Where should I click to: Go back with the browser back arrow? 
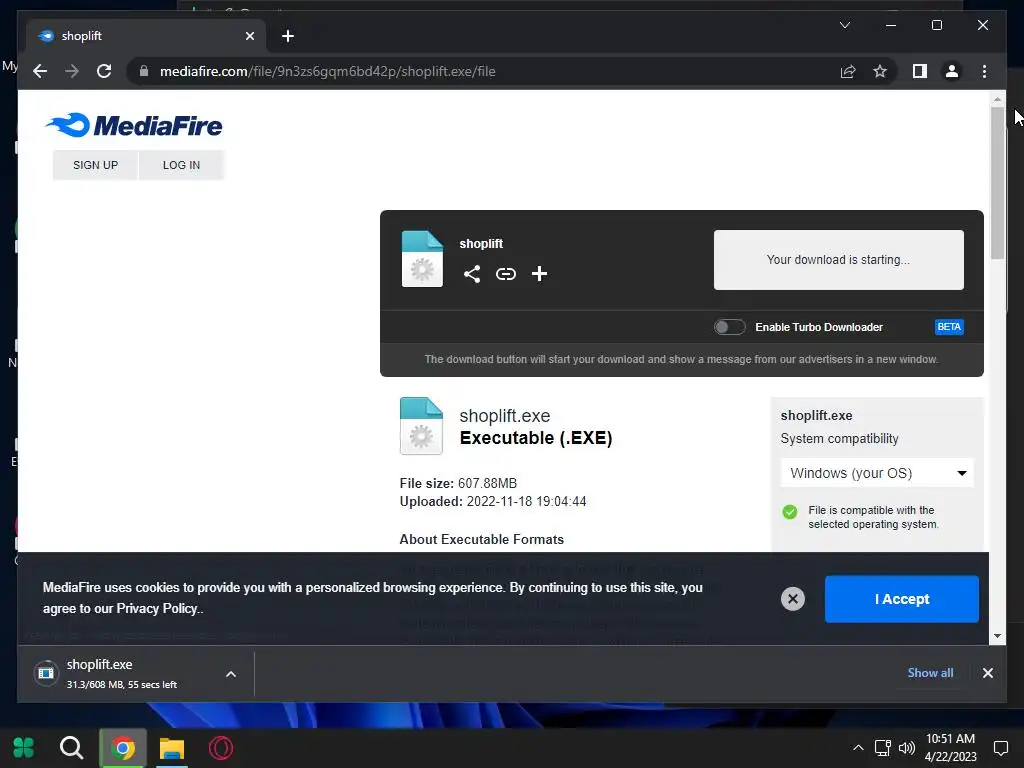point(40,71)
